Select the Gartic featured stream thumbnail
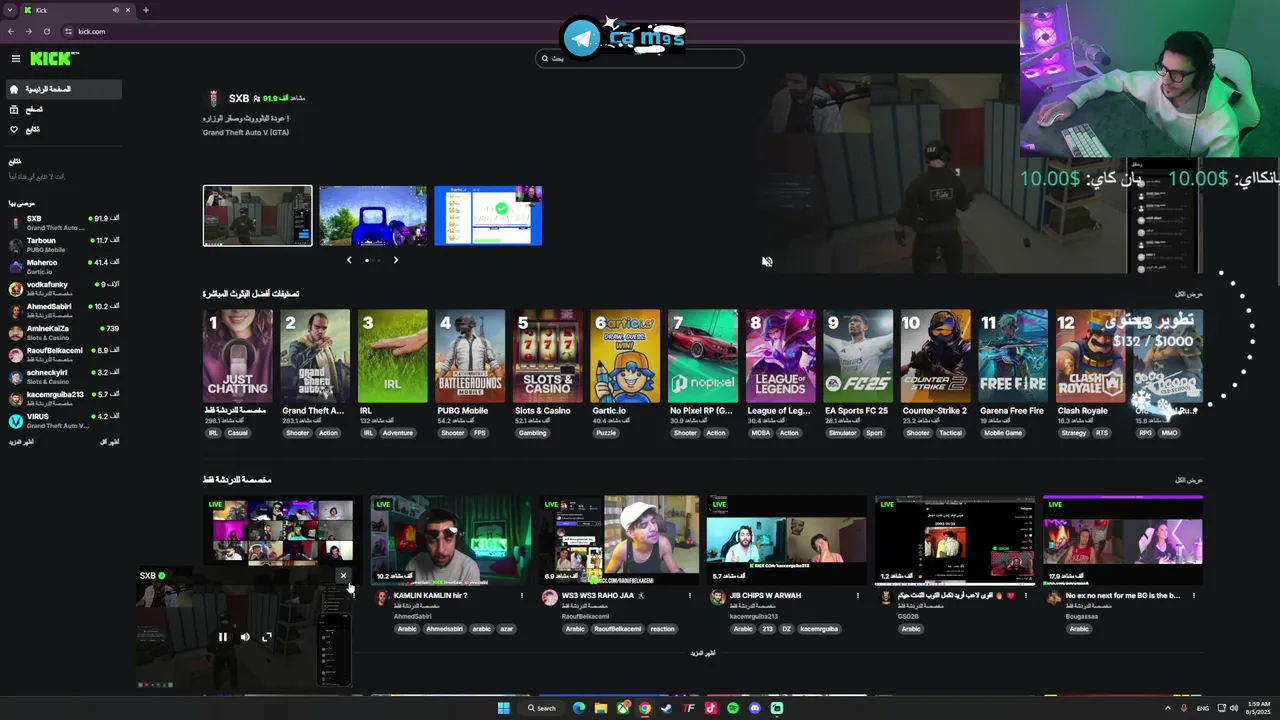 (x=488, y=215)
